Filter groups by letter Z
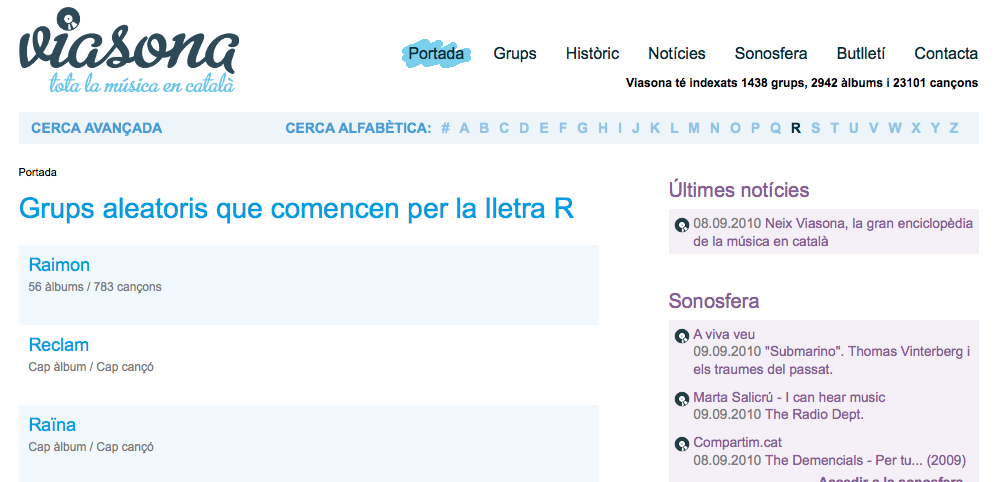Image resolution: width=1006 pixels, height=482 pixels. pyautogui.click(x=954, y=128)
